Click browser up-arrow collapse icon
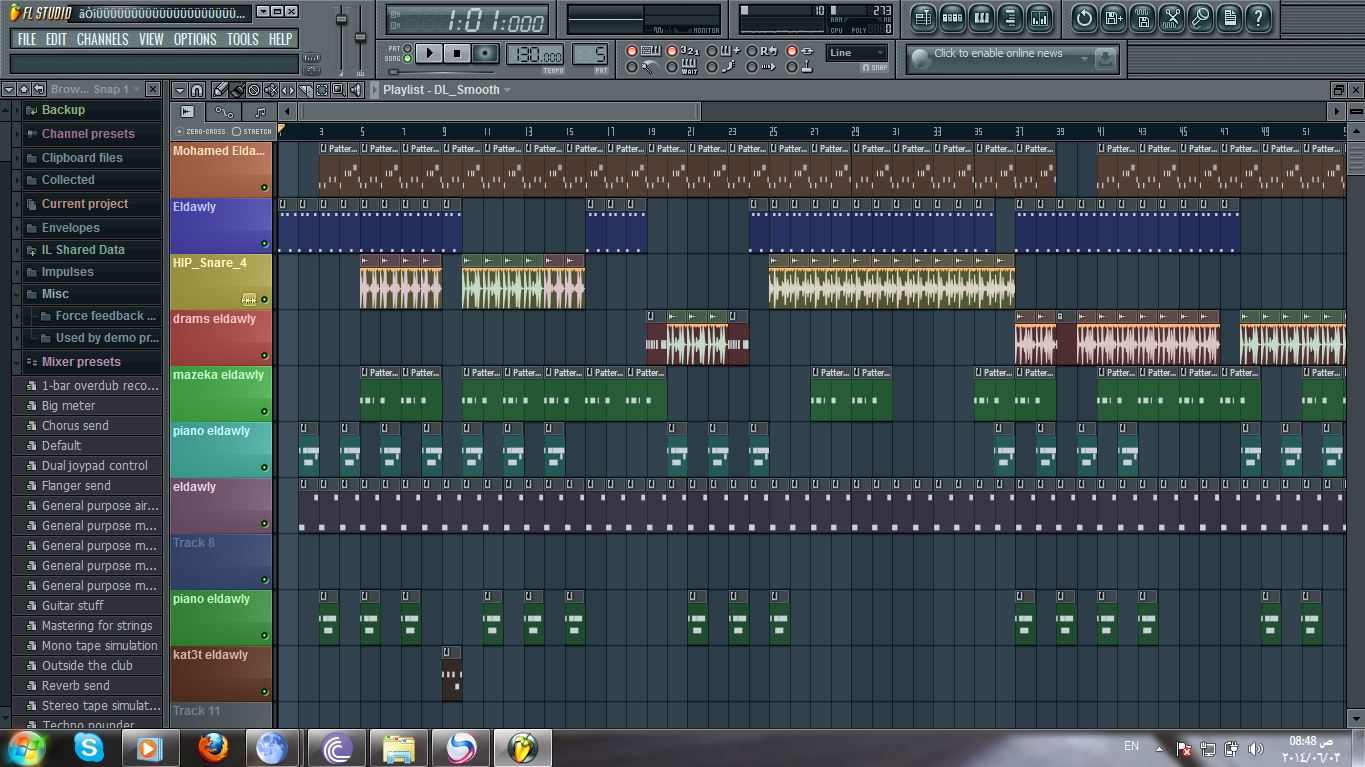Screen dimensions: 1365x767 tap(24, 89)
